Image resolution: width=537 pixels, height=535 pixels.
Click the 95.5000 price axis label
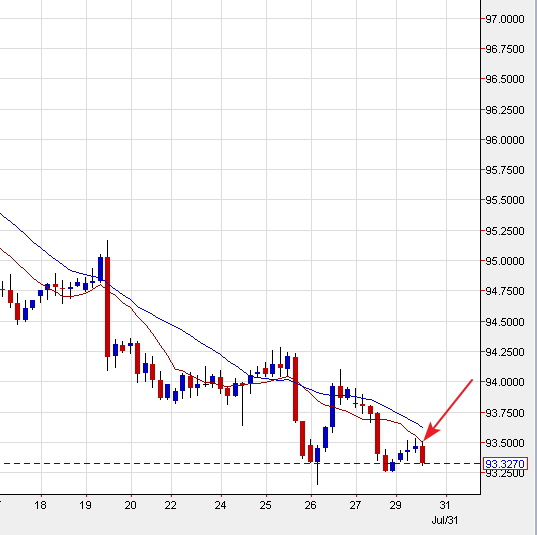point(505,200)
